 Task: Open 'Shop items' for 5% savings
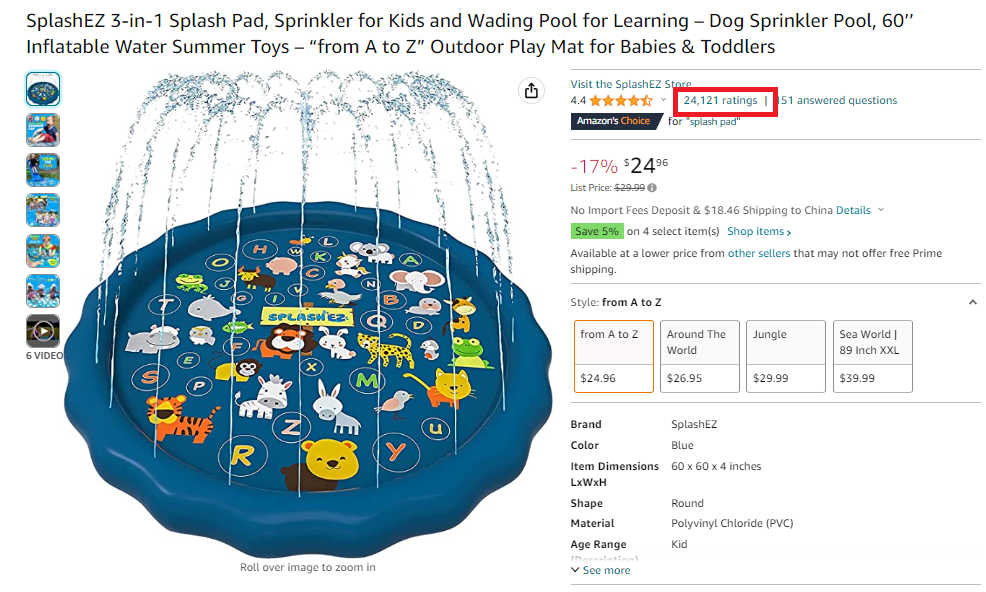click(758, 231)
